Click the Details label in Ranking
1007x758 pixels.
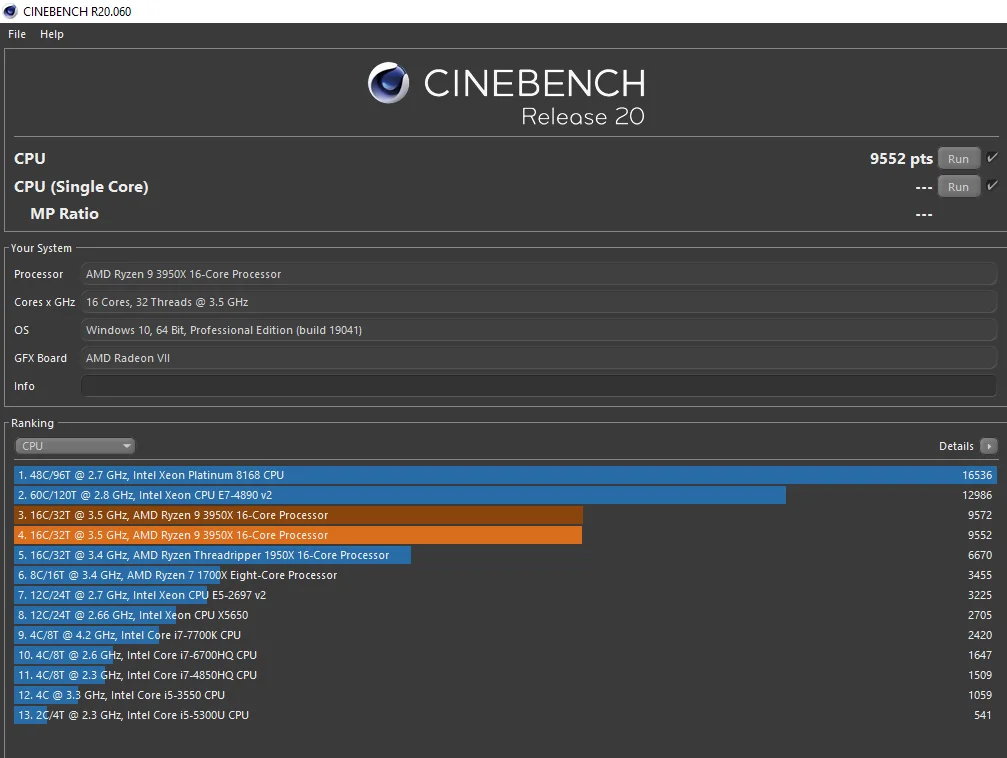pos(956,446)
